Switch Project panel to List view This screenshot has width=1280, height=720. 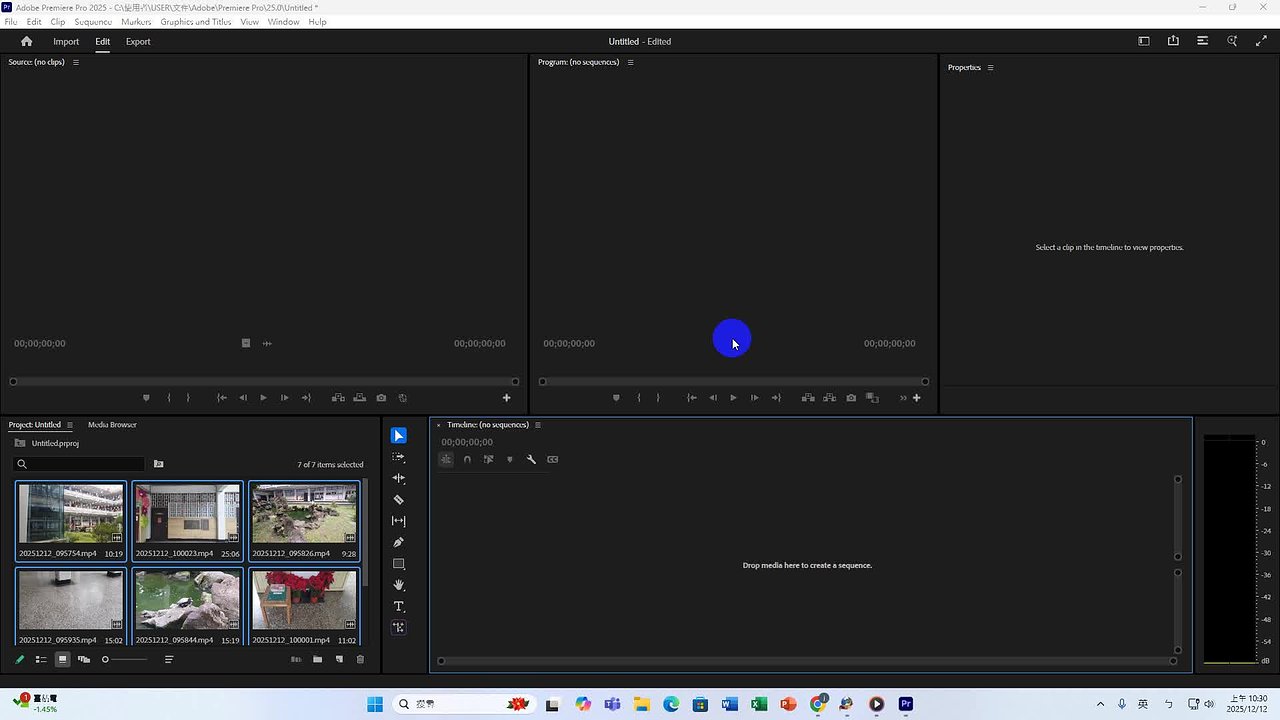41,660
